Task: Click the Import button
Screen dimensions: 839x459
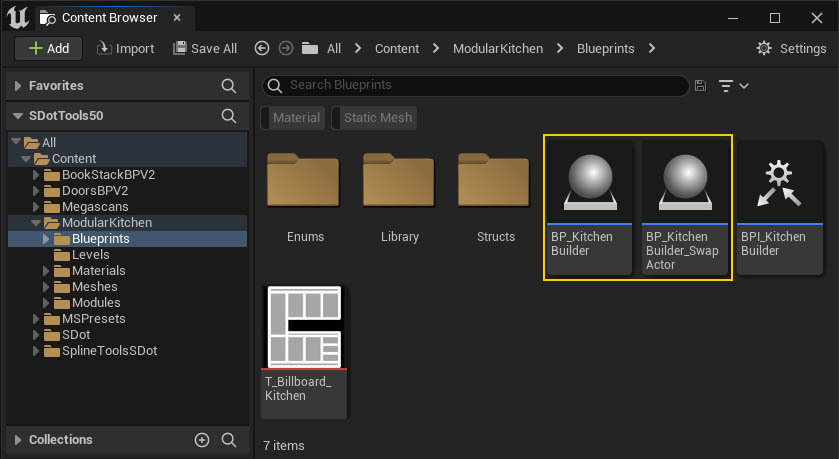Action: [125, 49]
